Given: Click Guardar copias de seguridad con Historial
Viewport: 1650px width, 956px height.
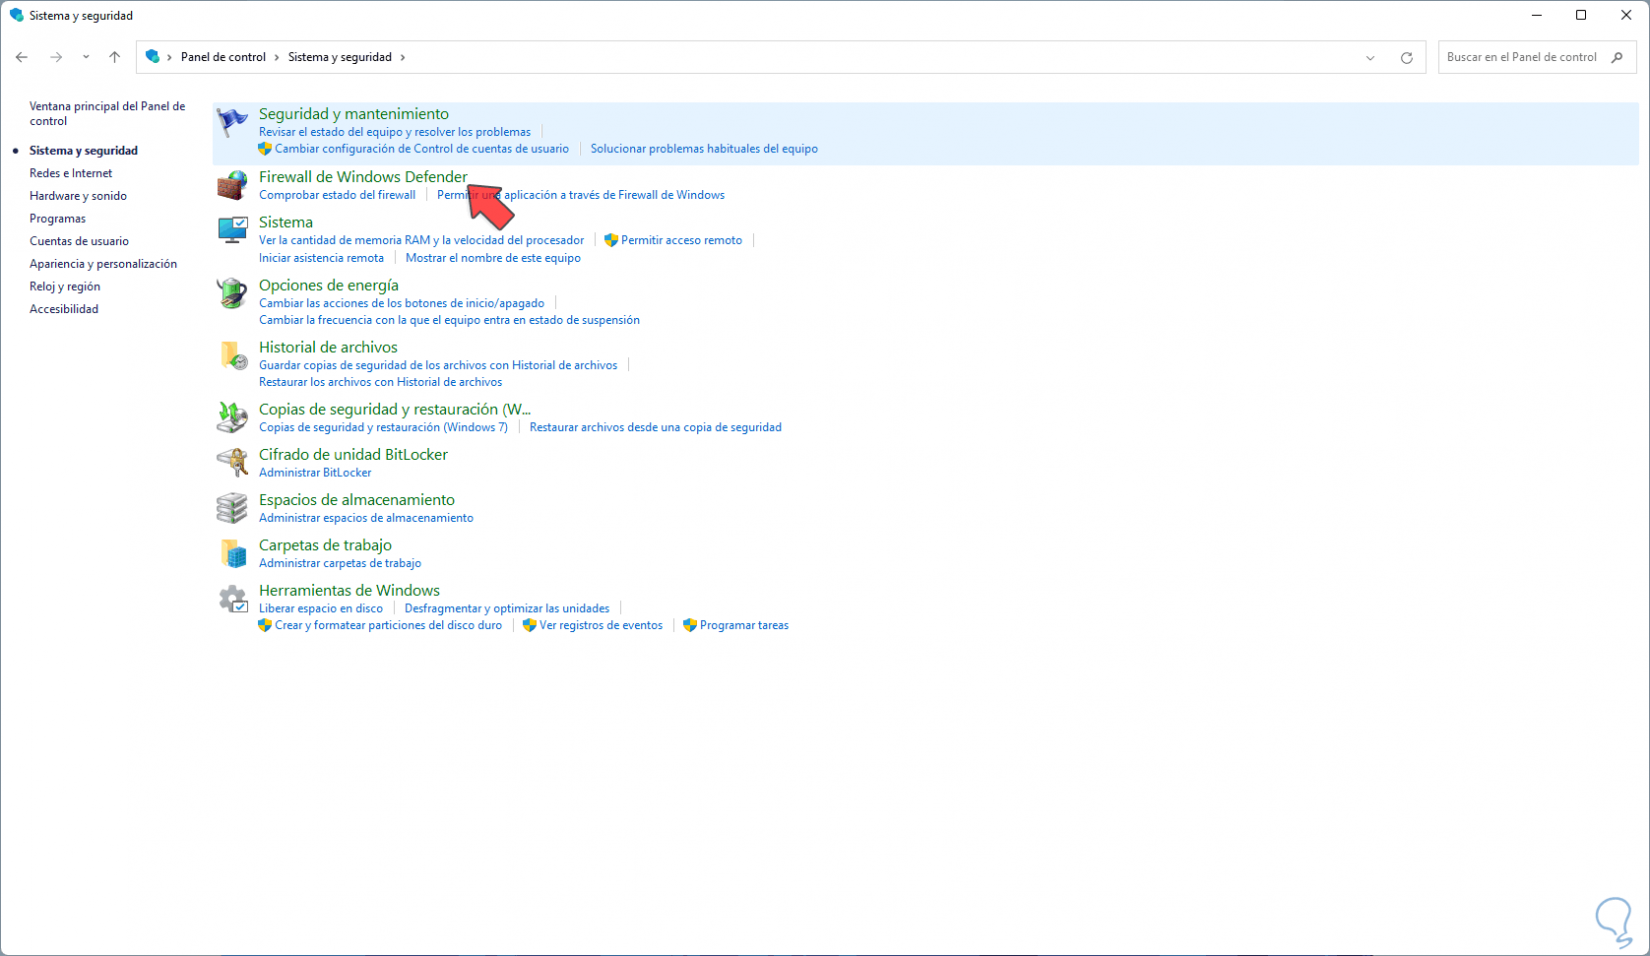Looking at the screenshot, I should (438, 365).
